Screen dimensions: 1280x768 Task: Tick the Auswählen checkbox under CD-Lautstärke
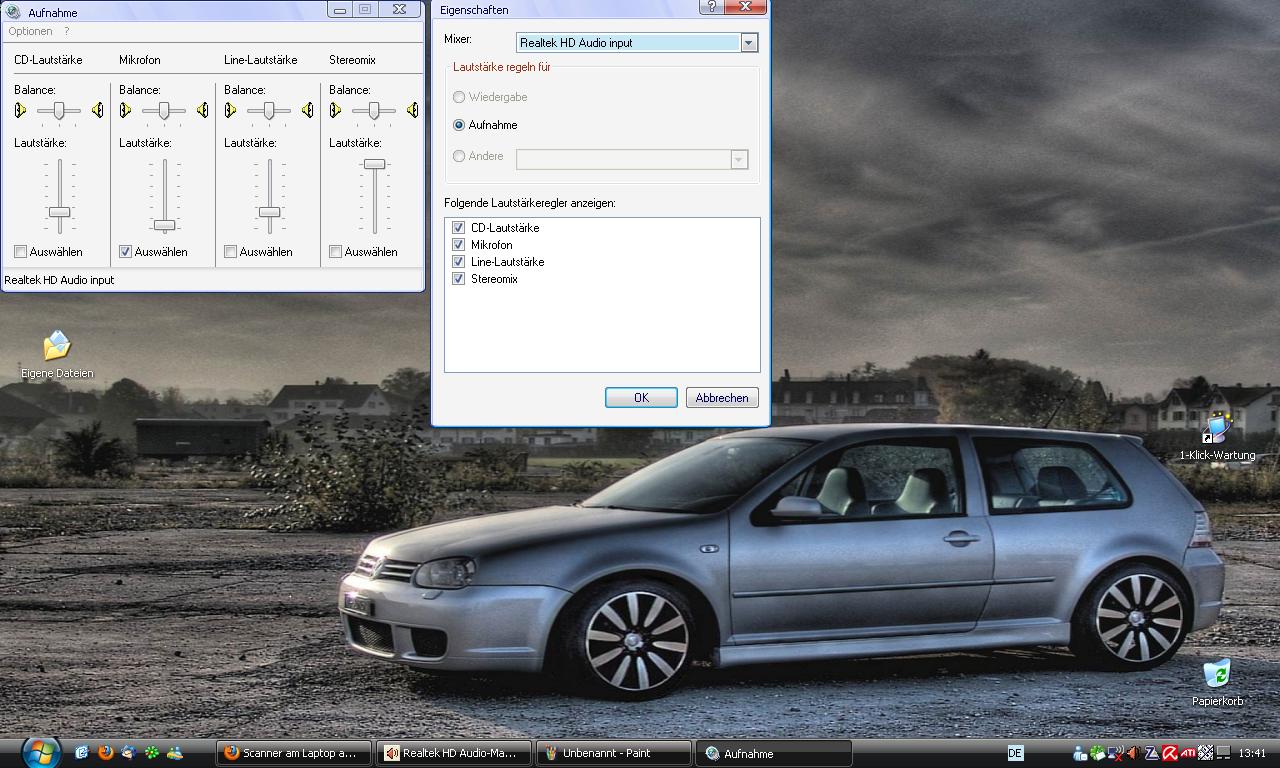pos(21,252)
